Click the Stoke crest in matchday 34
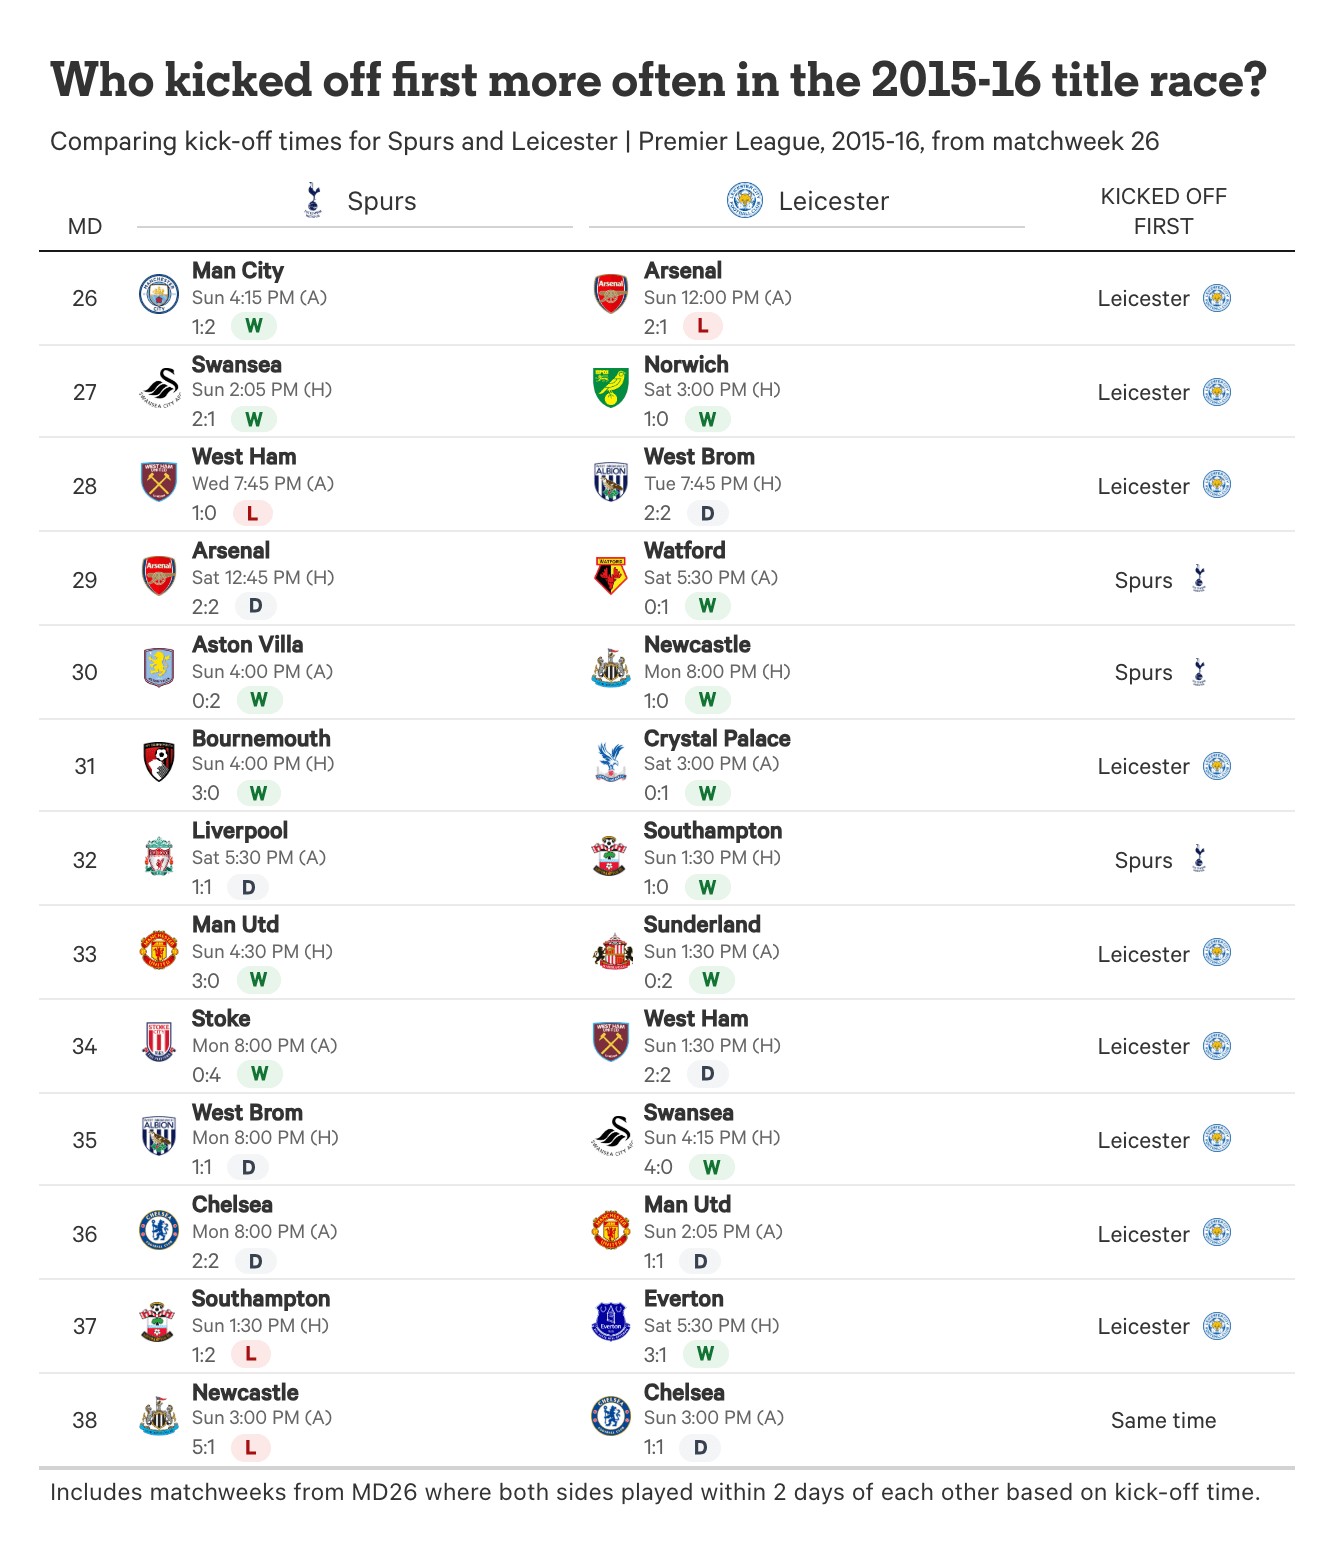This screenshot has width=1334, height=1548. coord(159,1043)
